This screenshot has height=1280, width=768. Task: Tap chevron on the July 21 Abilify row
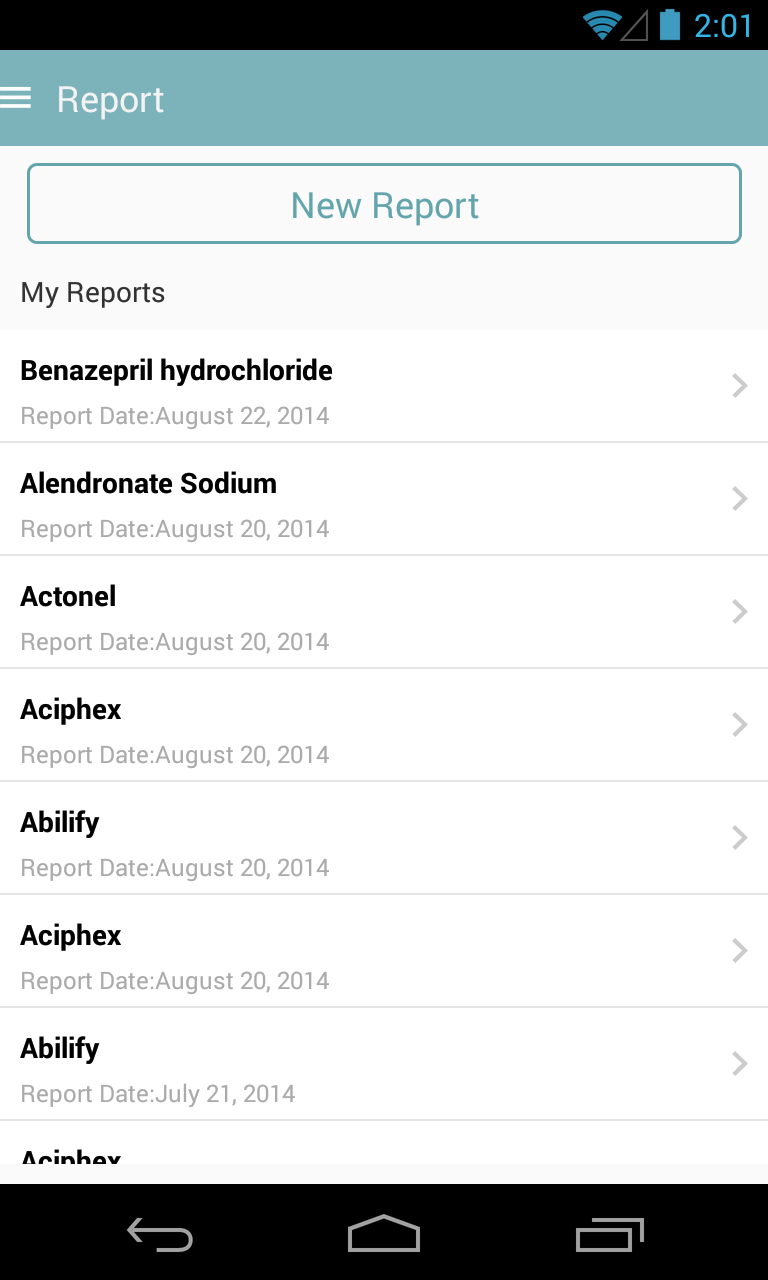(740, 1064)
